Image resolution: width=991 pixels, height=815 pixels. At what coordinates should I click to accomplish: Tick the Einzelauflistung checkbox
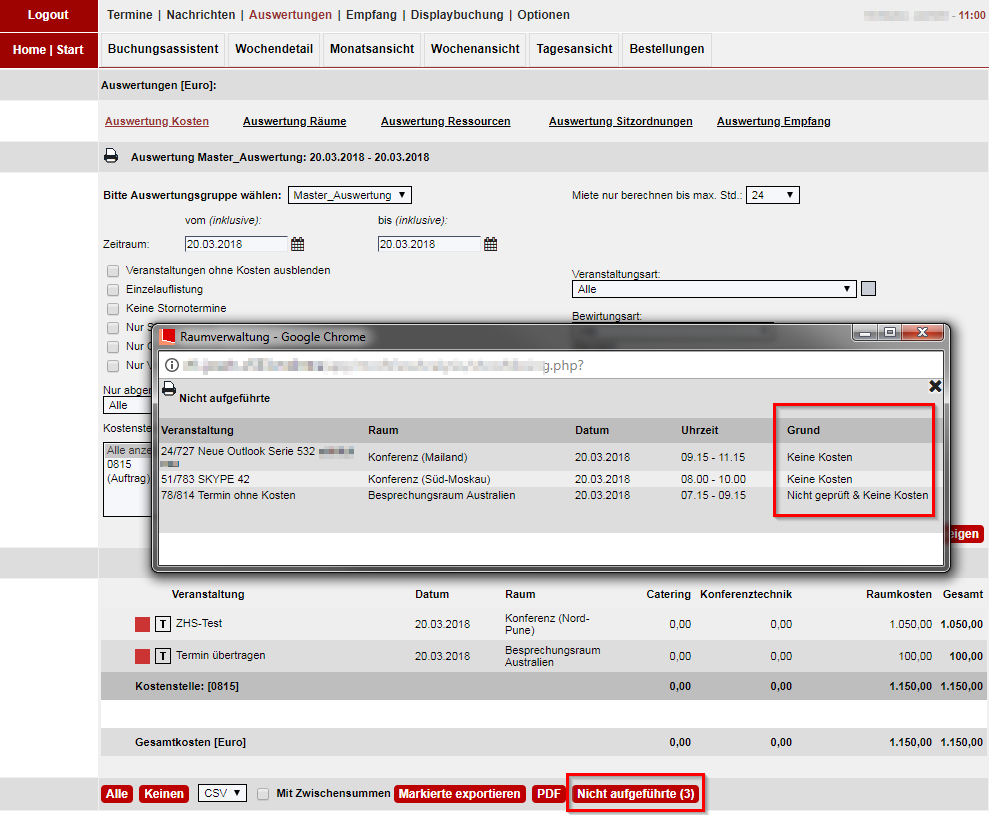(x=113, y=290)
